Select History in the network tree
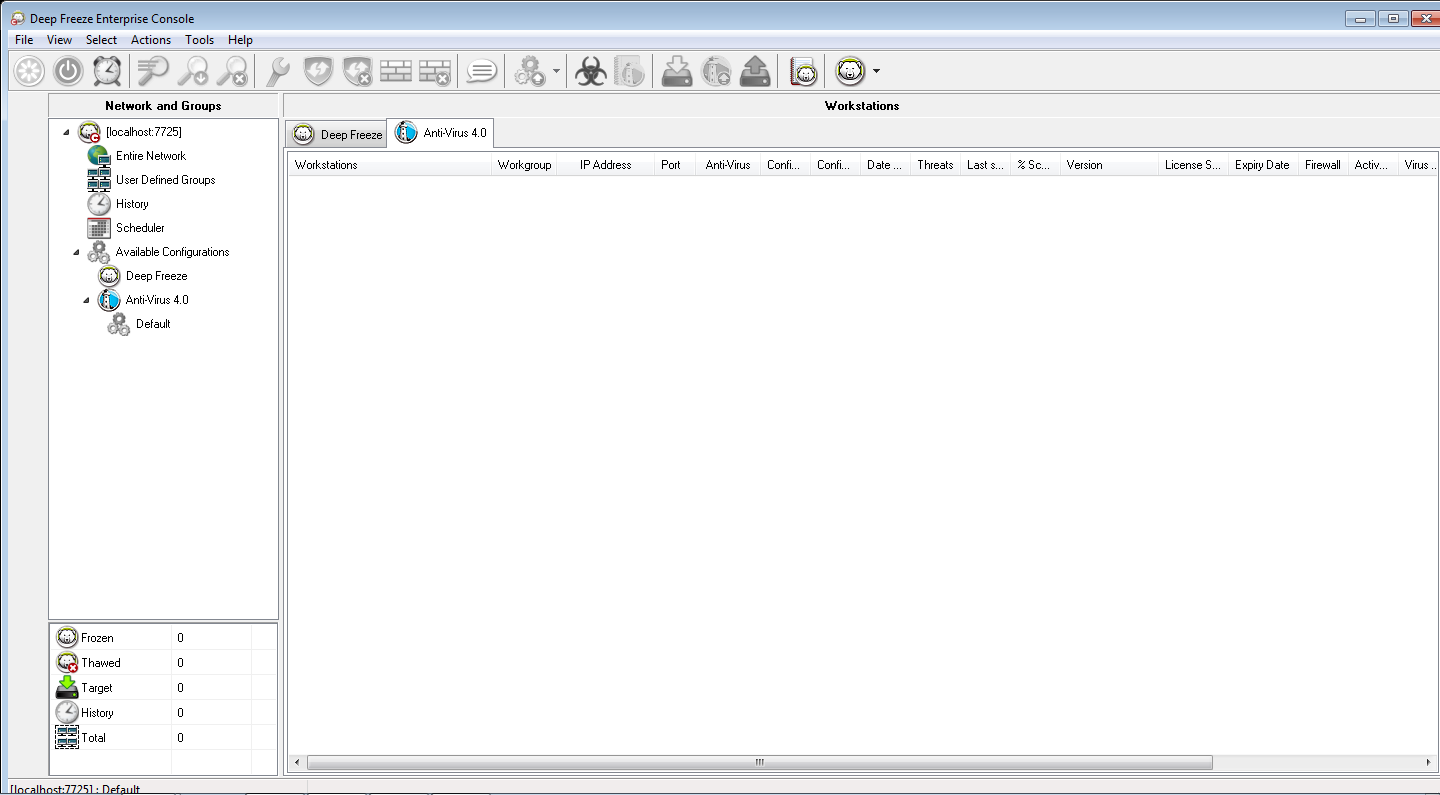The image size is (1440, 795). pyautogui.click(x=132, y=204)
